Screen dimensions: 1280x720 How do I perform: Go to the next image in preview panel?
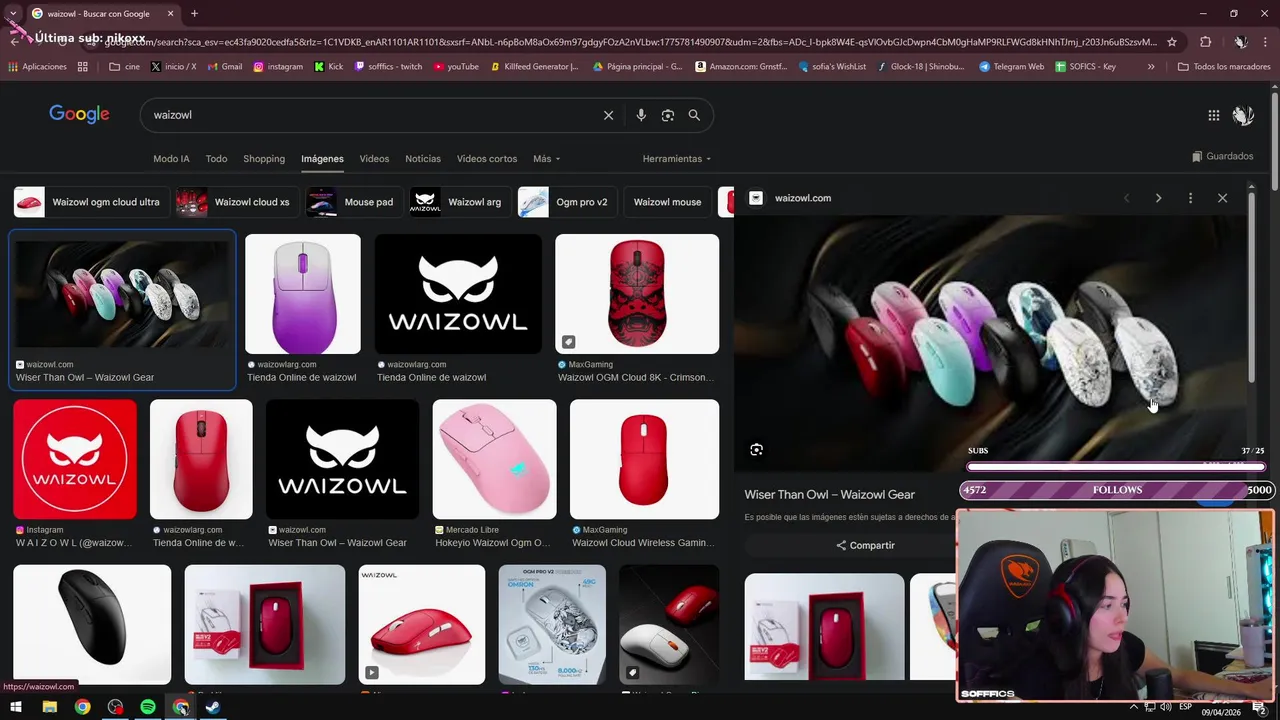click(x=1158, y=198)
